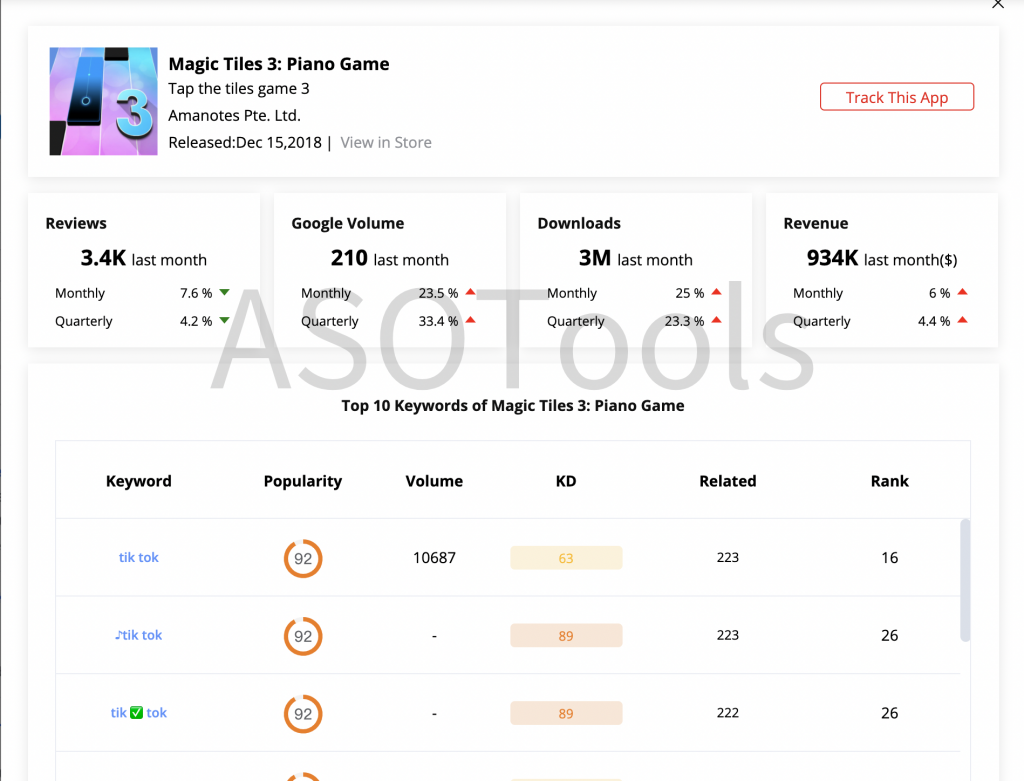Click the rank value 16
Viewport: 1024px width, 781px height.
pyautogui.click(x=889, y=558)
